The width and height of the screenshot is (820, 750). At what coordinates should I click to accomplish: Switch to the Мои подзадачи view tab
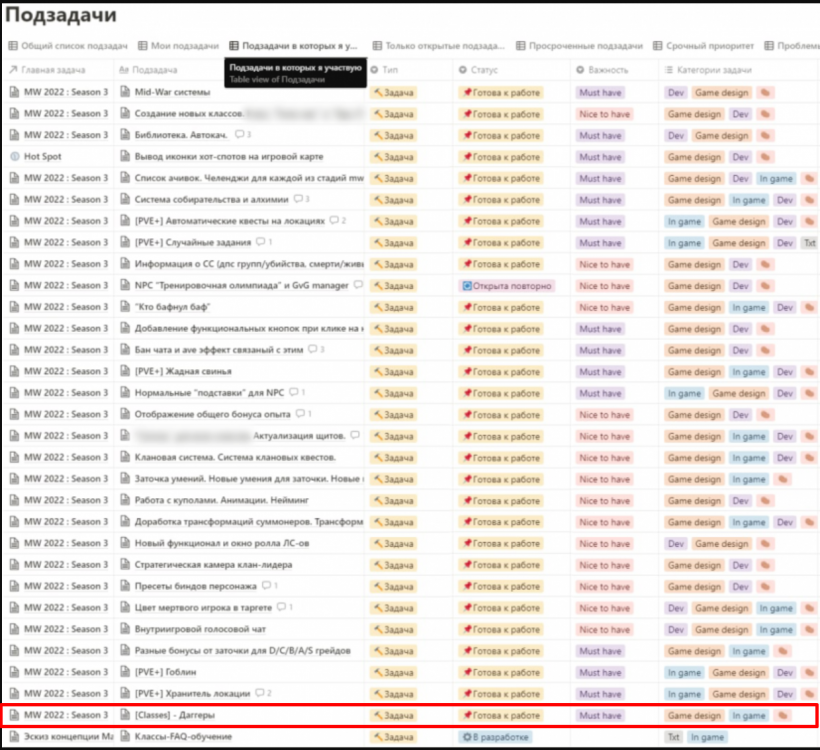click(184, 46)
